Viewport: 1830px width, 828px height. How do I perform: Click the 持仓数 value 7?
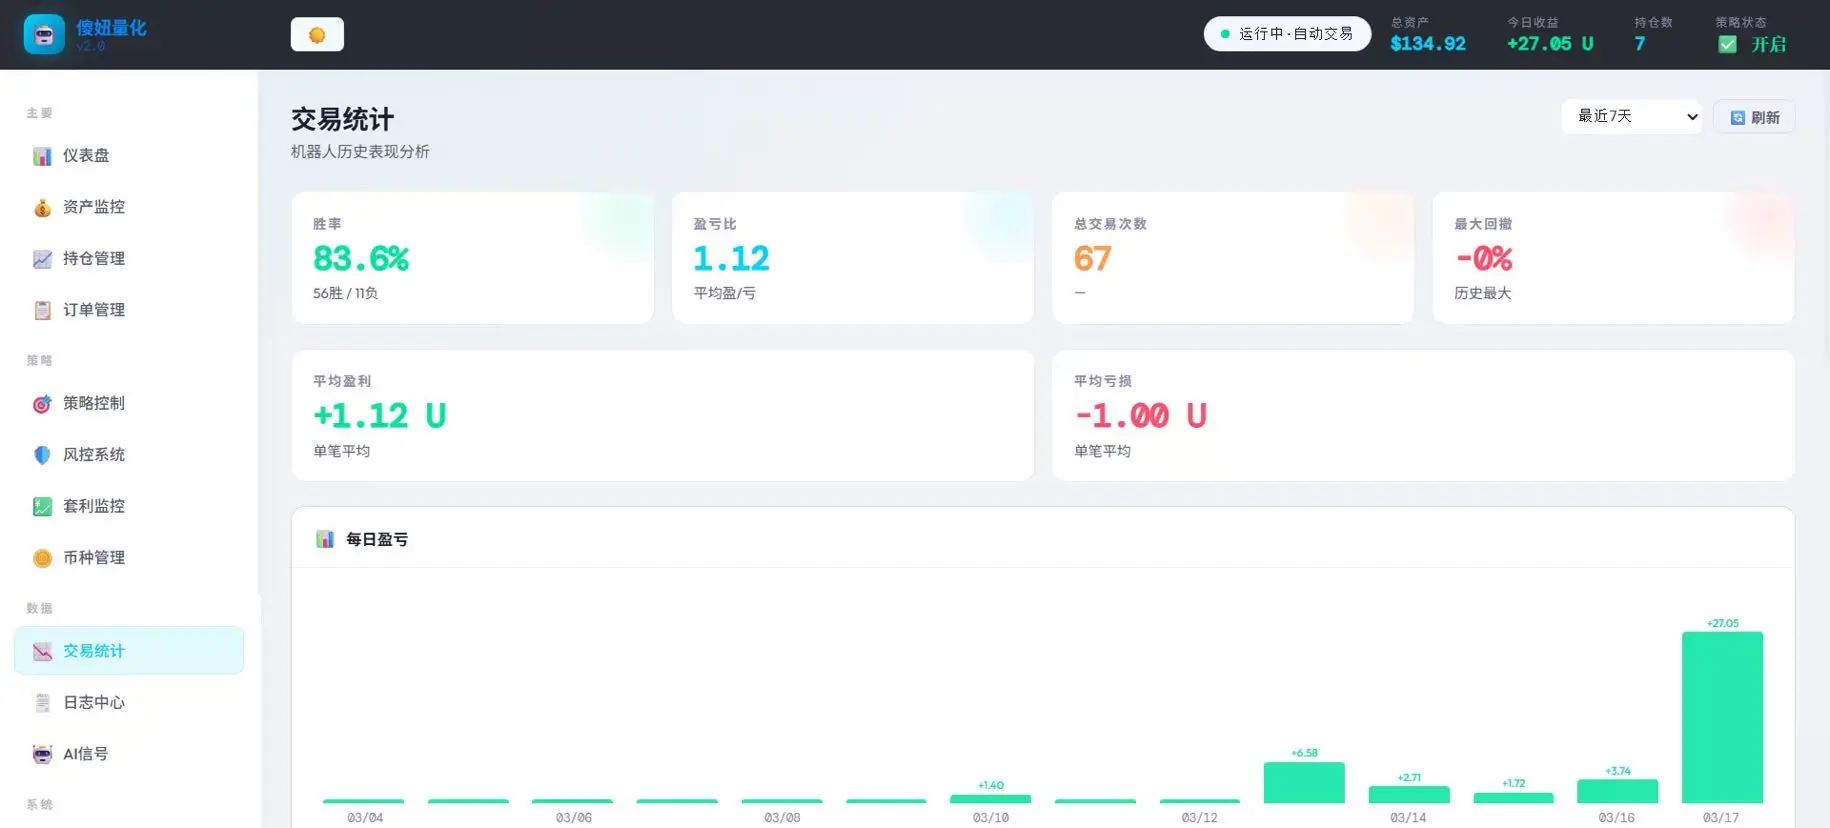click(1640, 44)
